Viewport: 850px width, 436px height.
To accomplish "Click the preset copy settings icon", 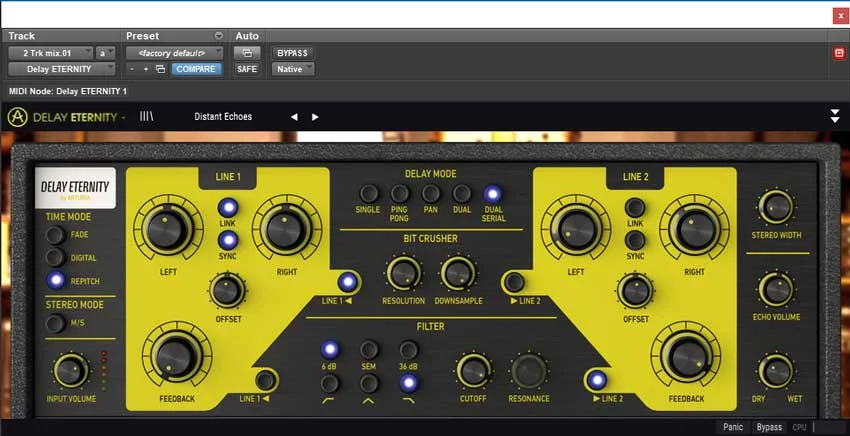I will (x=160, y=69).
